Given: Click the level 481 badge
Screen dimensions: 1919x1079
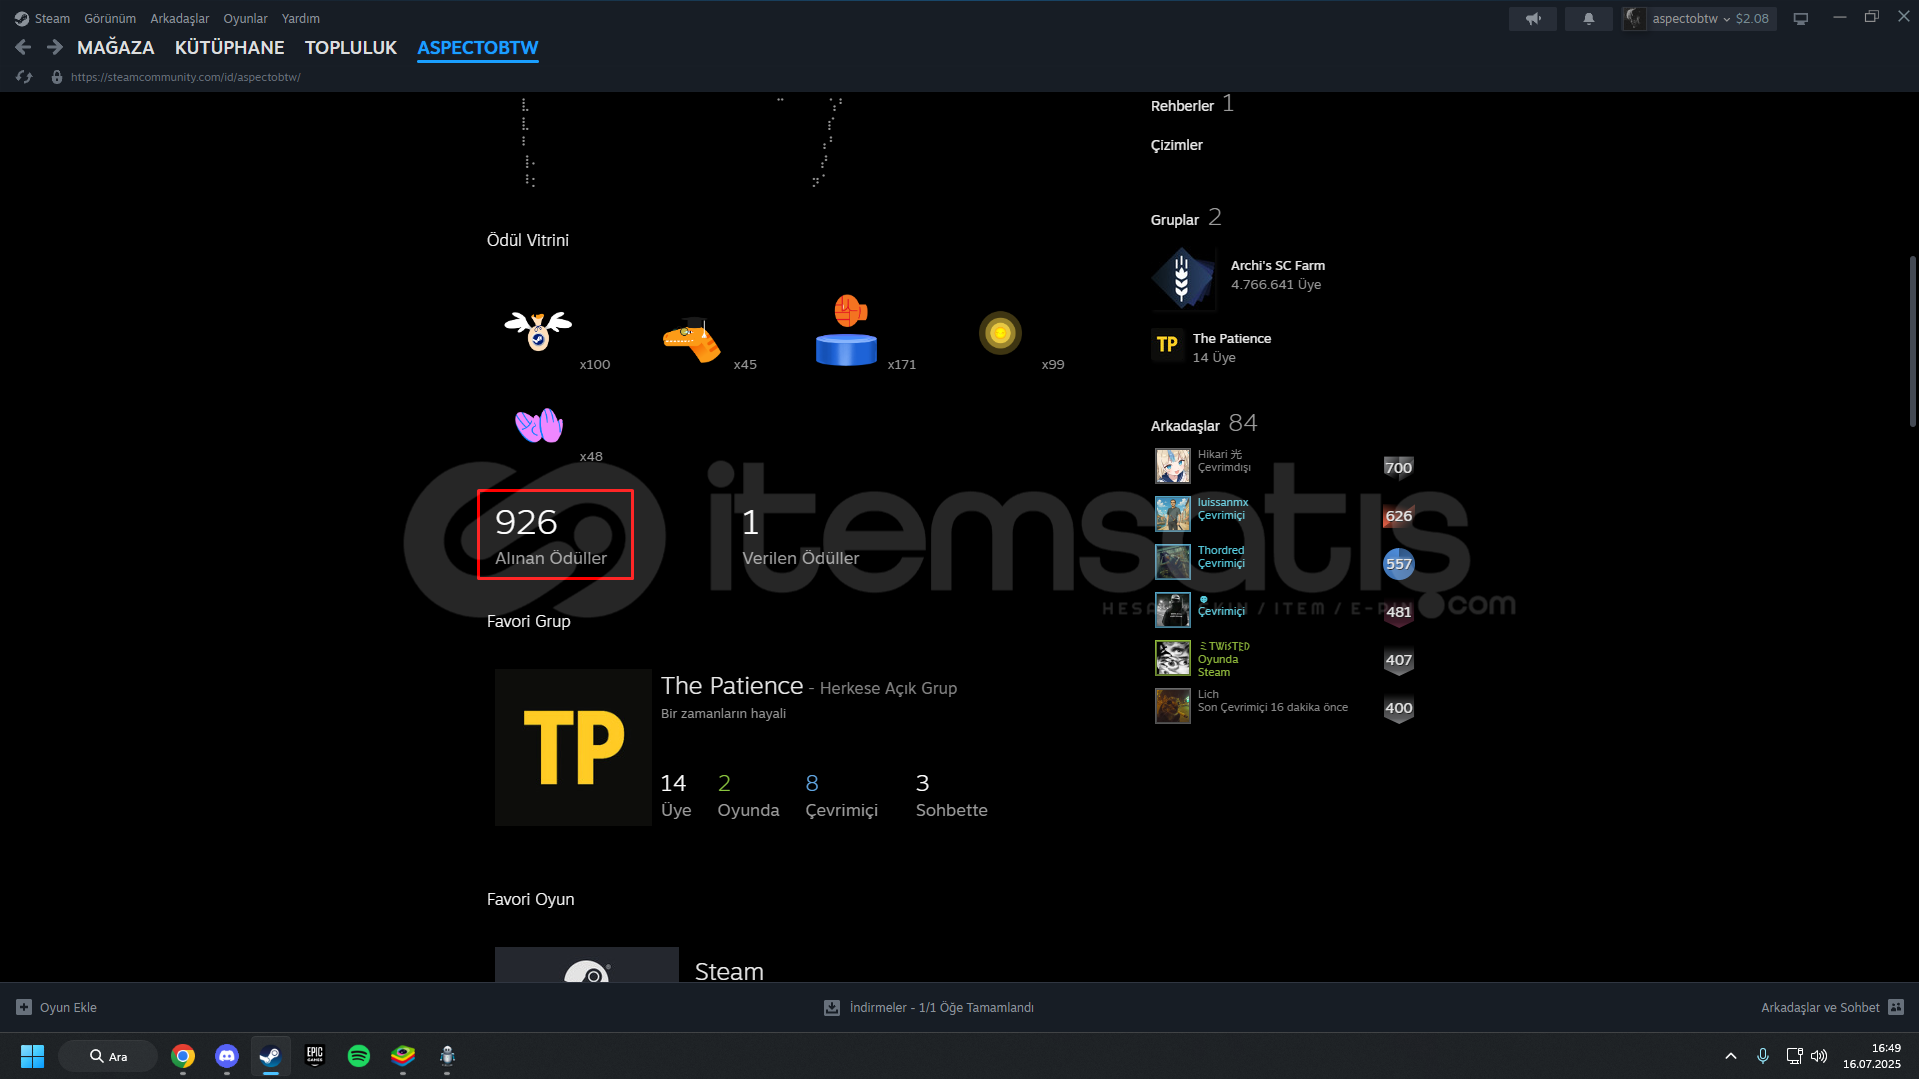Looking at the screenshot, I should (1398, 612).
